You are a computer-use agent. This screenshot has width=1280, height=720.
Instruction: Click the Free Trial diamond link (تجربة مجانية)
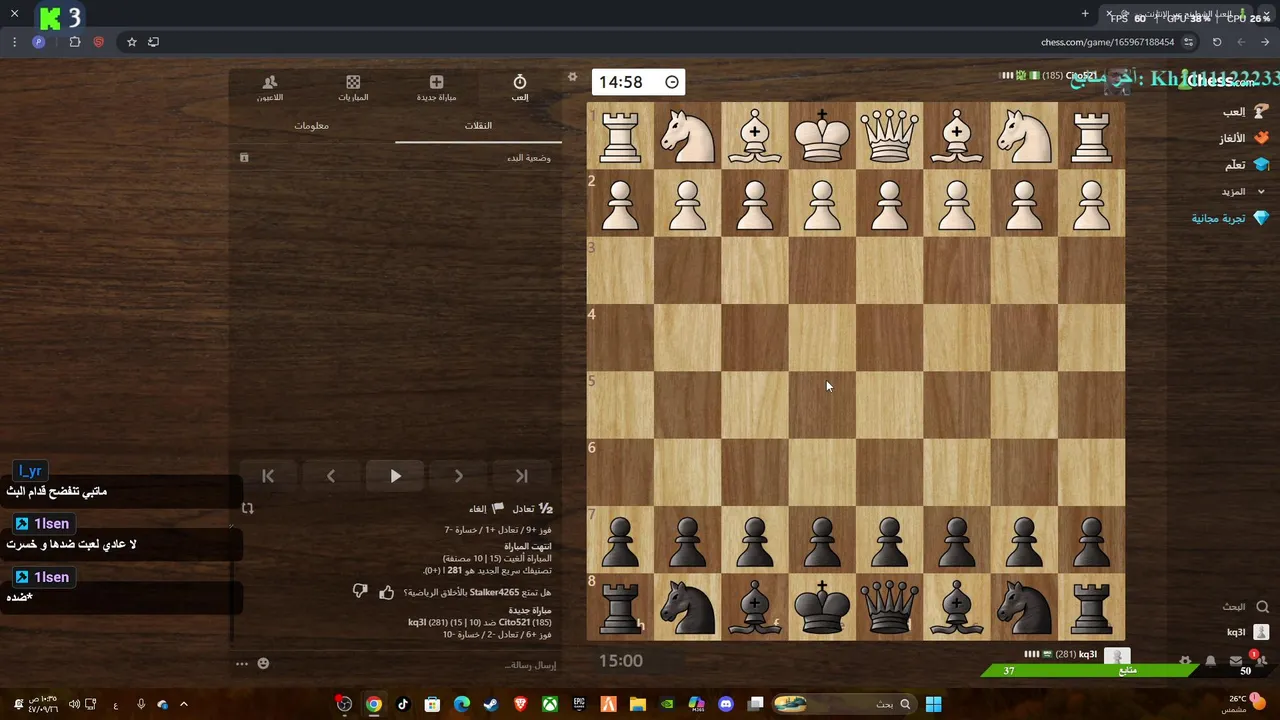1230,218
